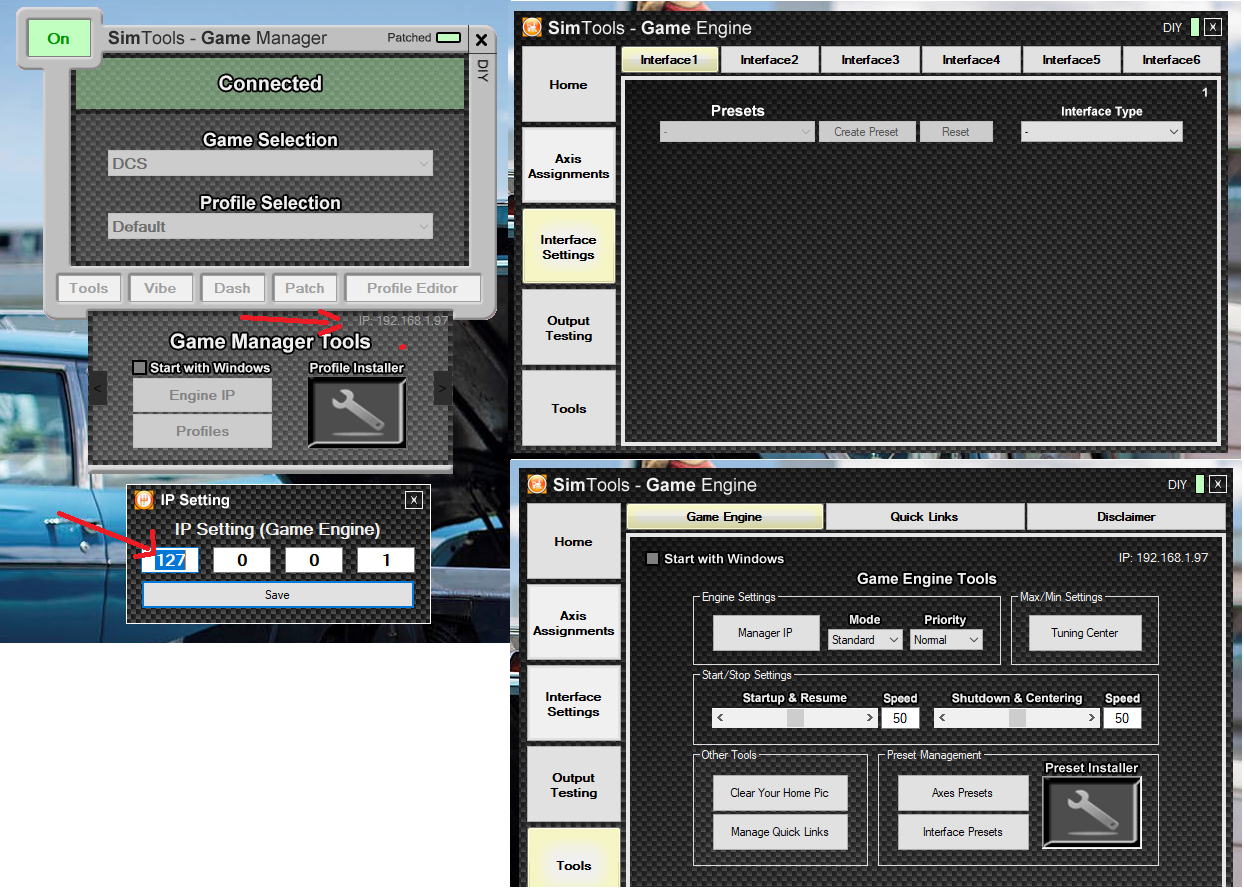Screen dimensions: 1244x892
Task: Toggle the green On button in Game Manager
Action: pyautogui.click(x=59, y=39)
